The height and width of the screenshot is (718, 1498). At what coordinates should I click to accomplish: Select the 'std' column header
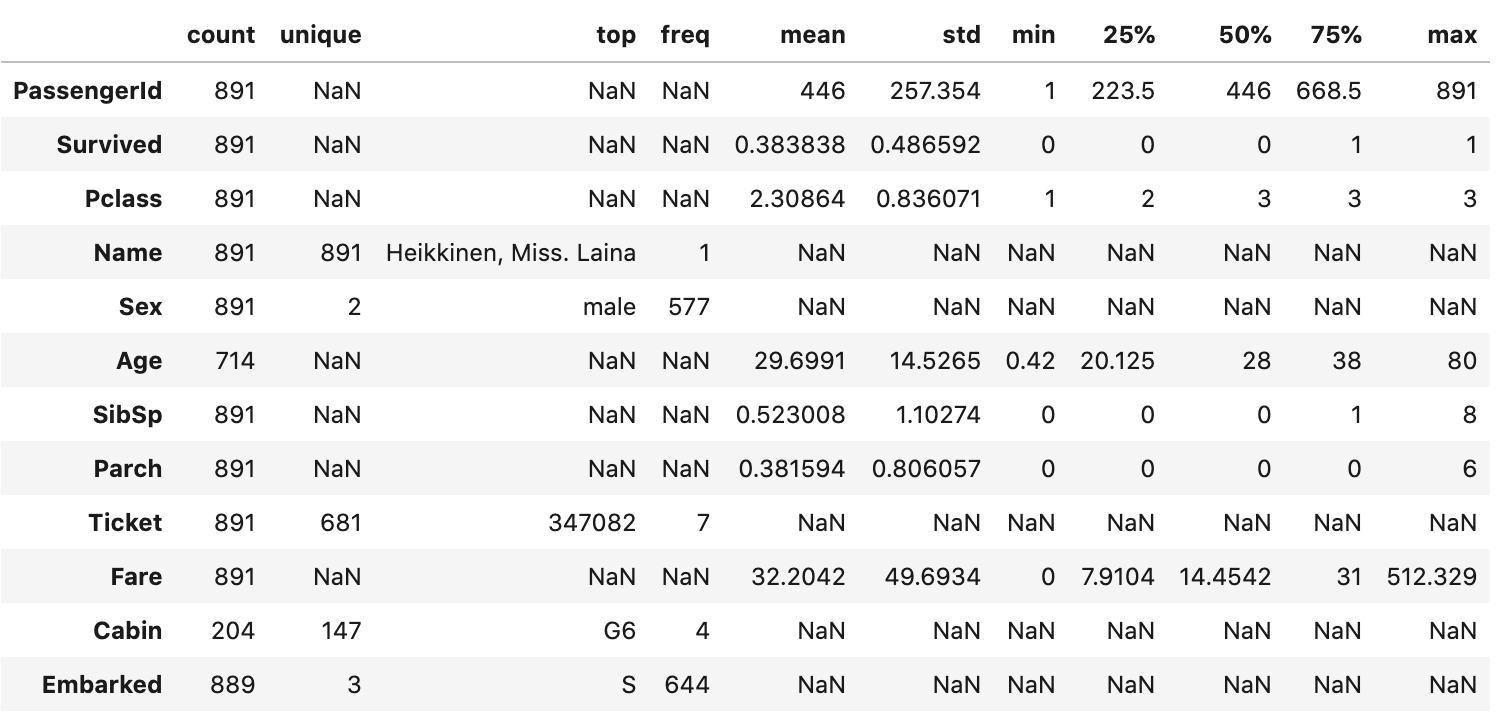click(962, 35)
